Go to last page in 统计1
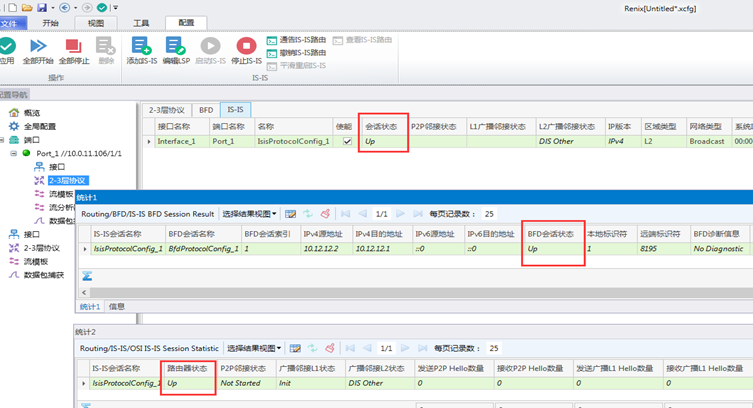This screenshot has height=408, width=753. pyautogui.click(x=418, y=214)
